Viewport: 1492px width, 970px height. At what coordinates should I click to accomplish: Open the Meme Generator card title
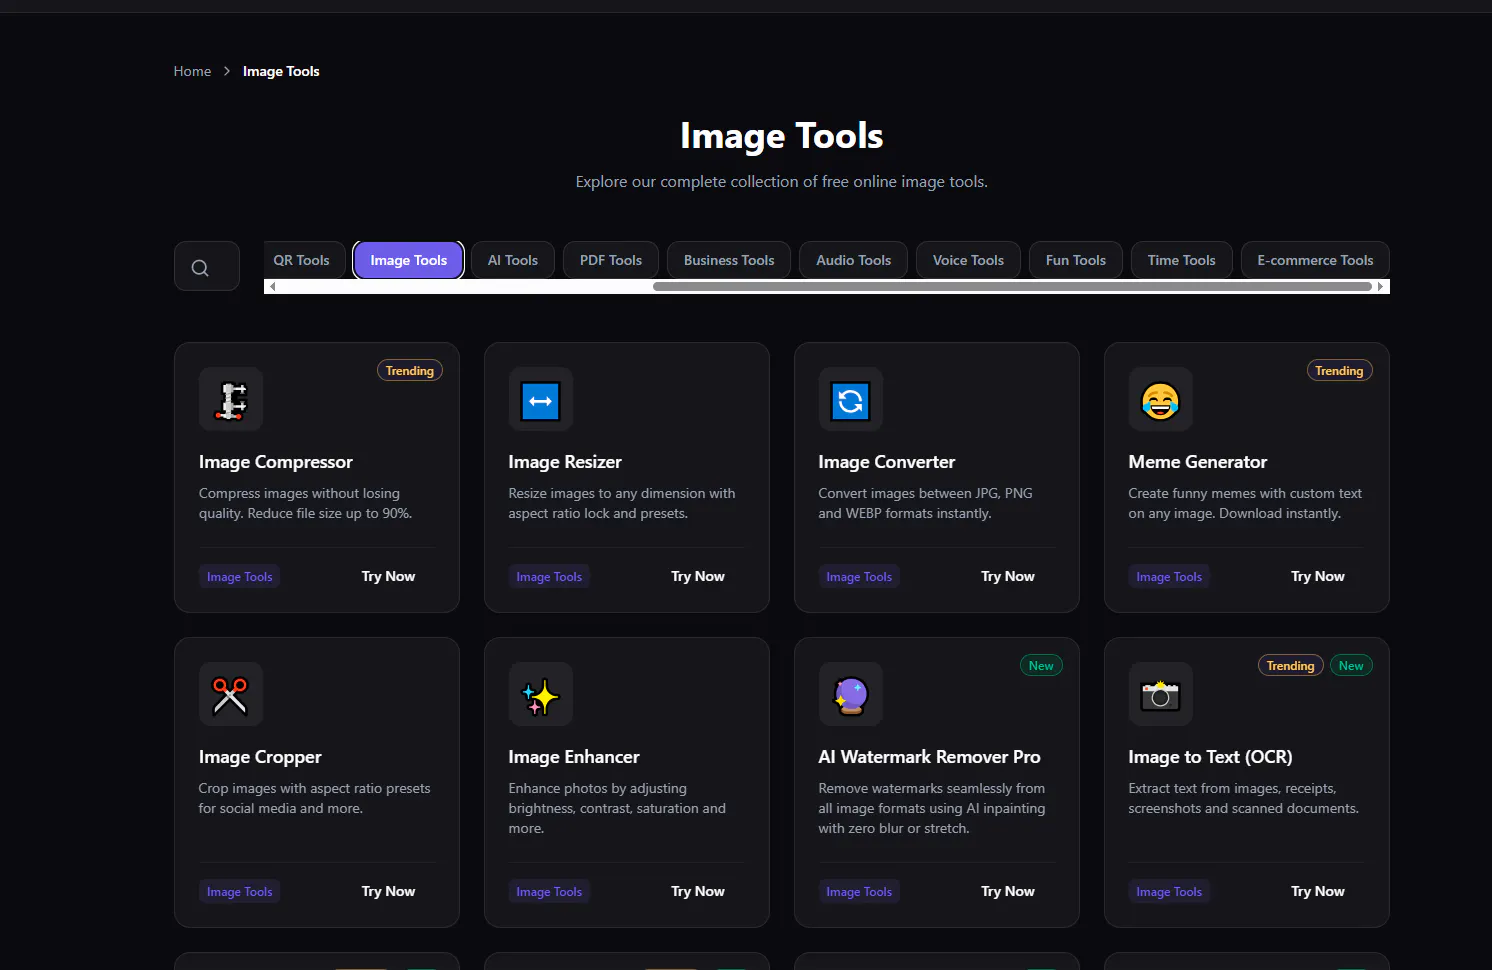click(1198, 462)
